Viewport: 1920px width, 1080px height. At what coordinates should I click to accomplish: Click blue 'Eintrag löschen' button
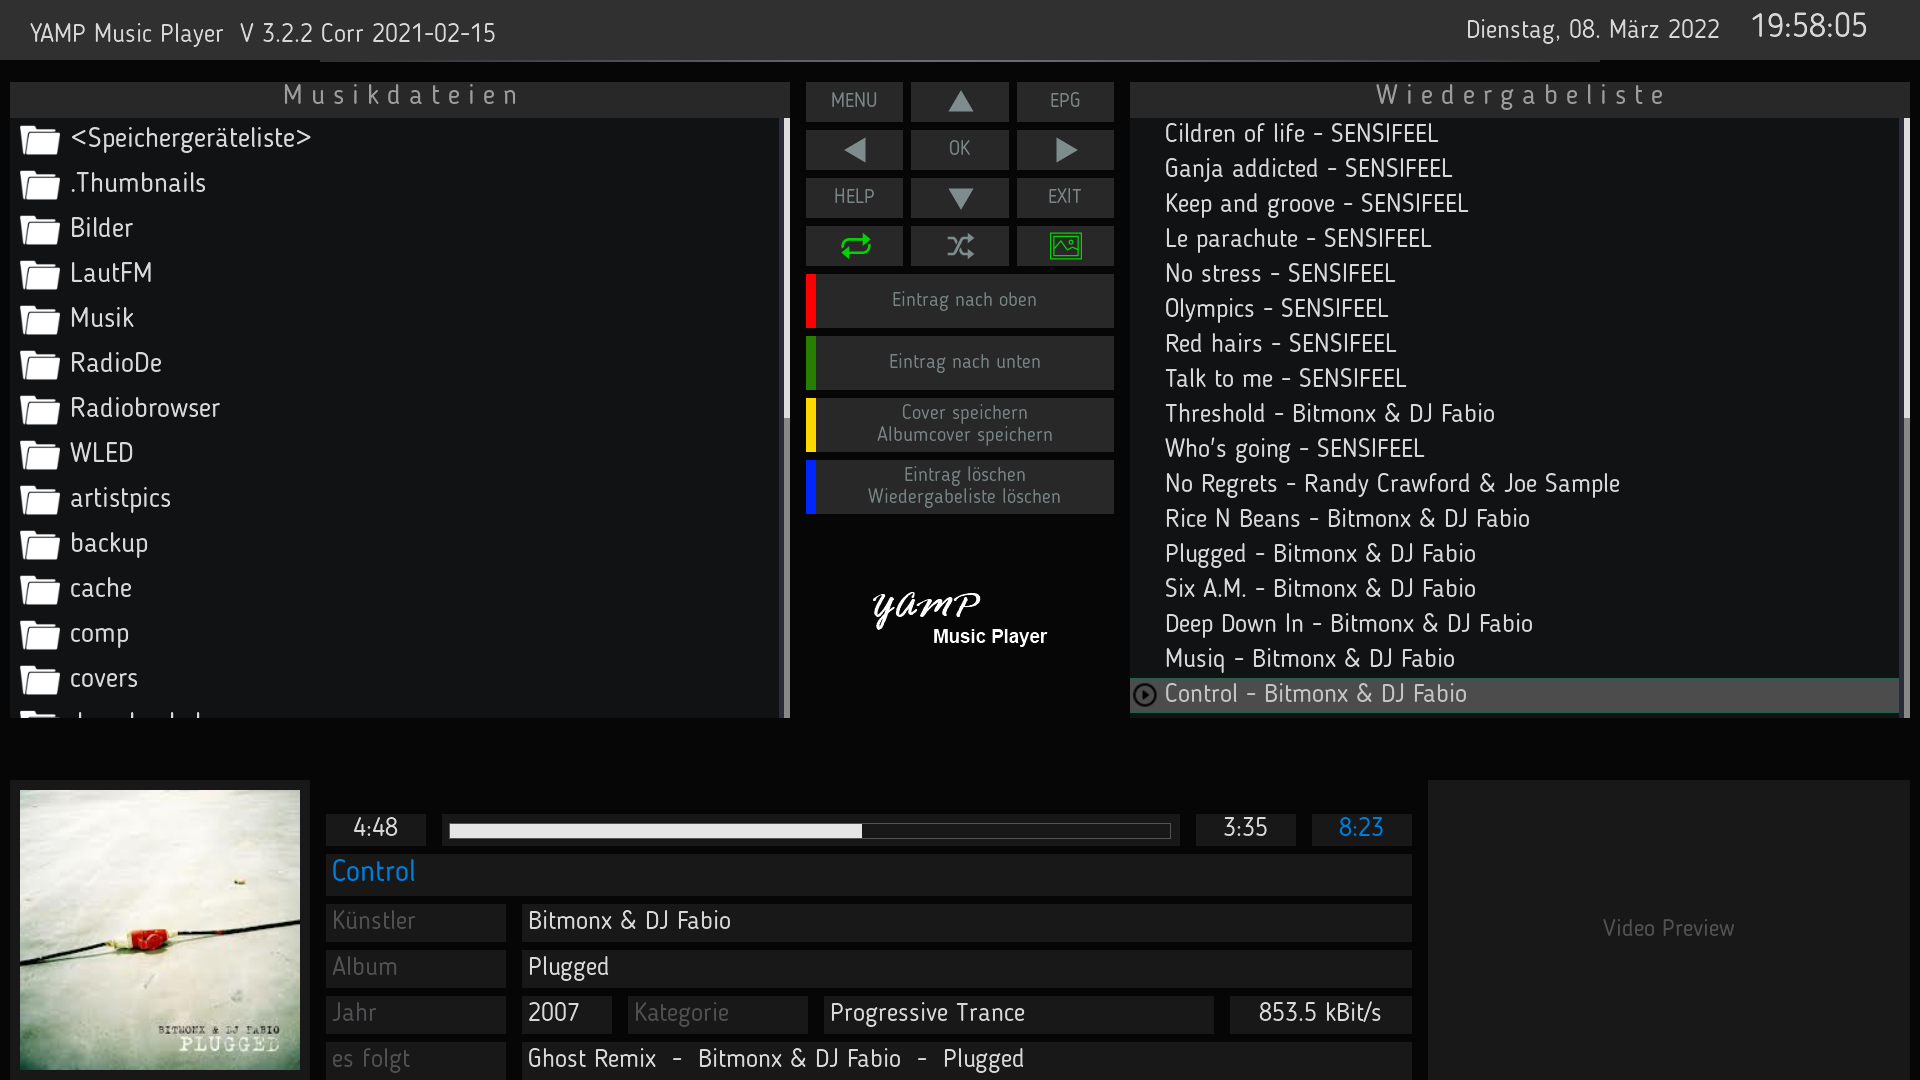[x=960, y=487]
